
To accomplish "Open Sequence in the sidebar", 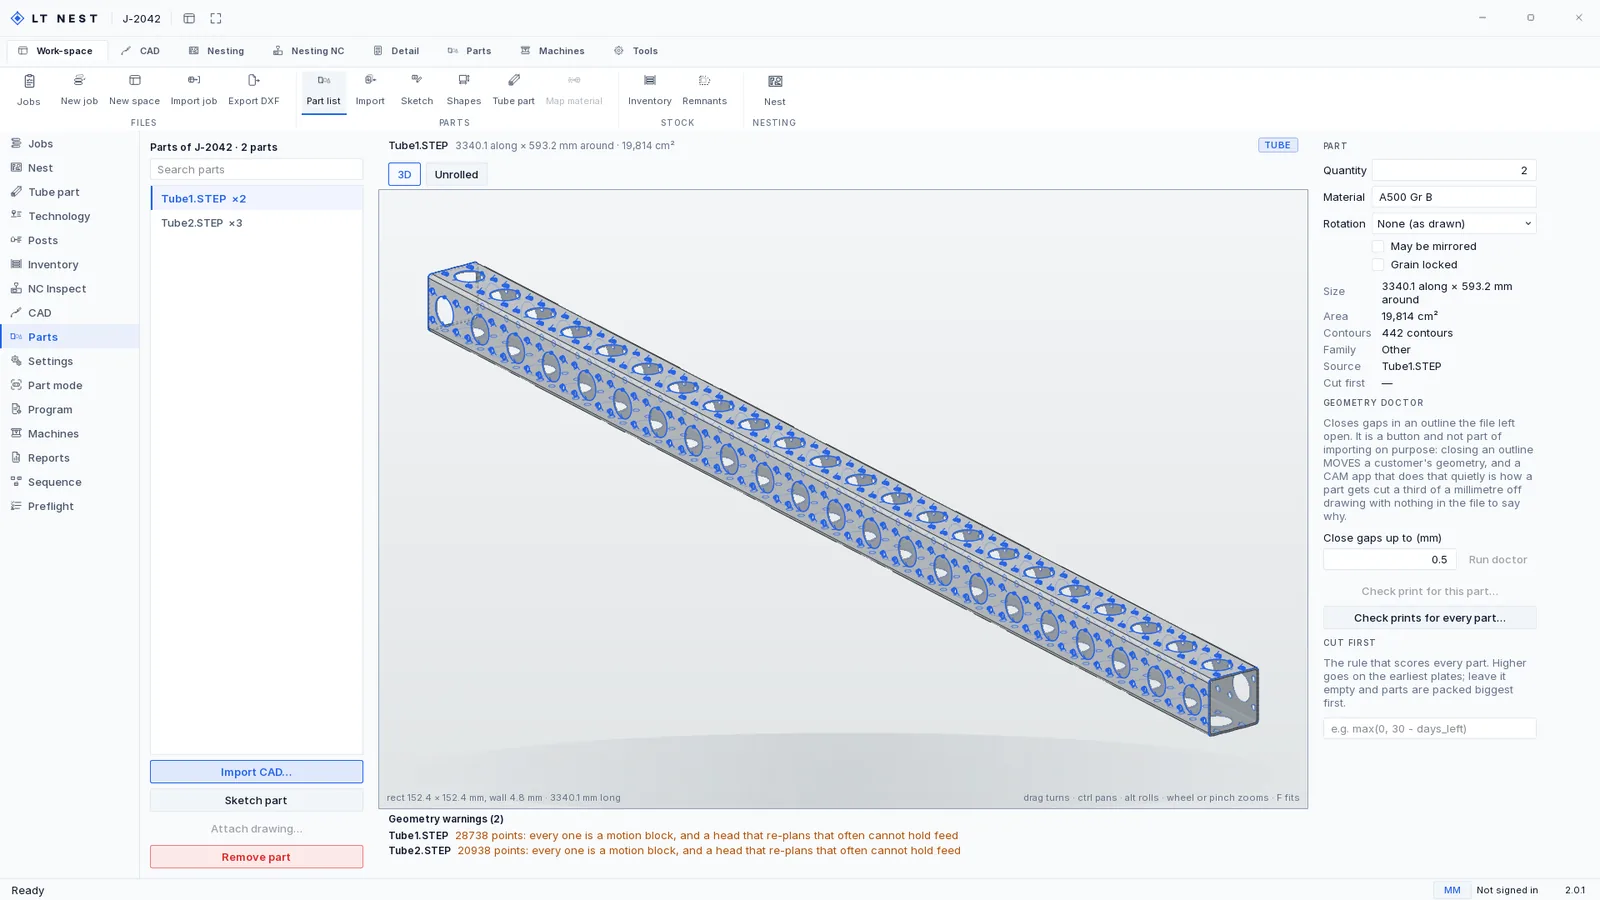I will tap(70, 482).
